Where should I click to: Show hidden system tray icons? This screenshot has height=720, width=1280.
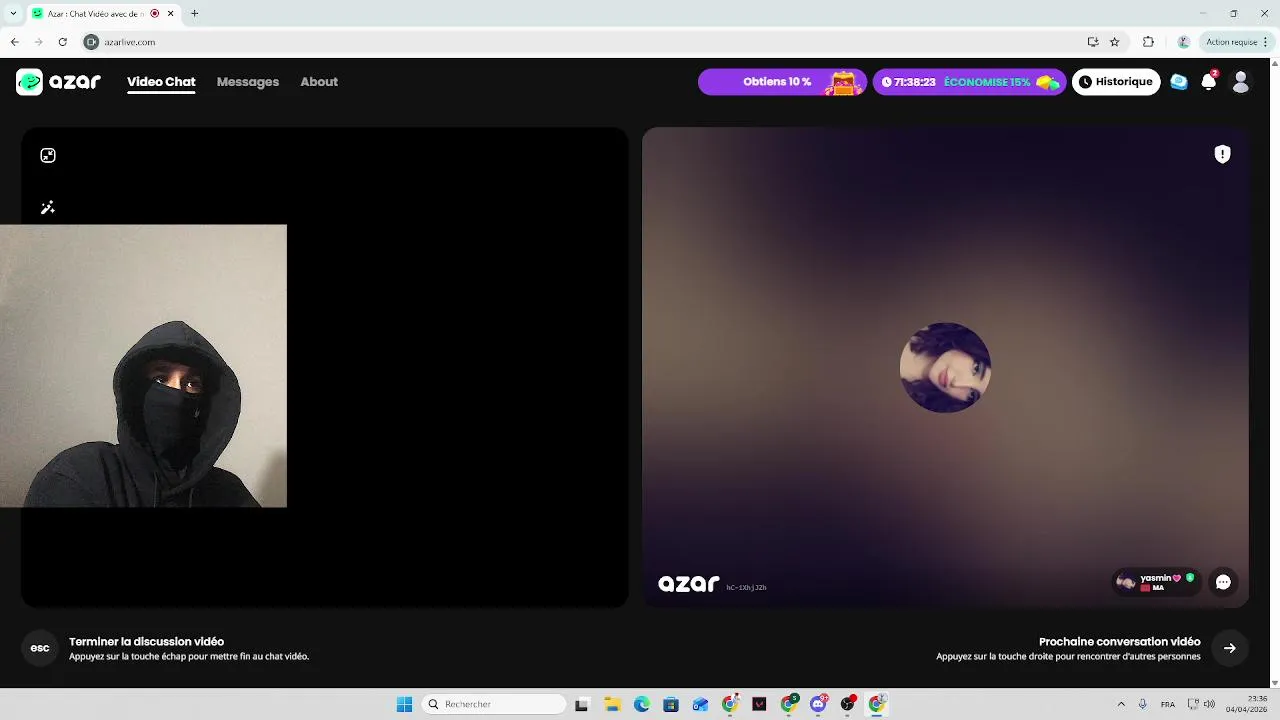click(1120, 704)
